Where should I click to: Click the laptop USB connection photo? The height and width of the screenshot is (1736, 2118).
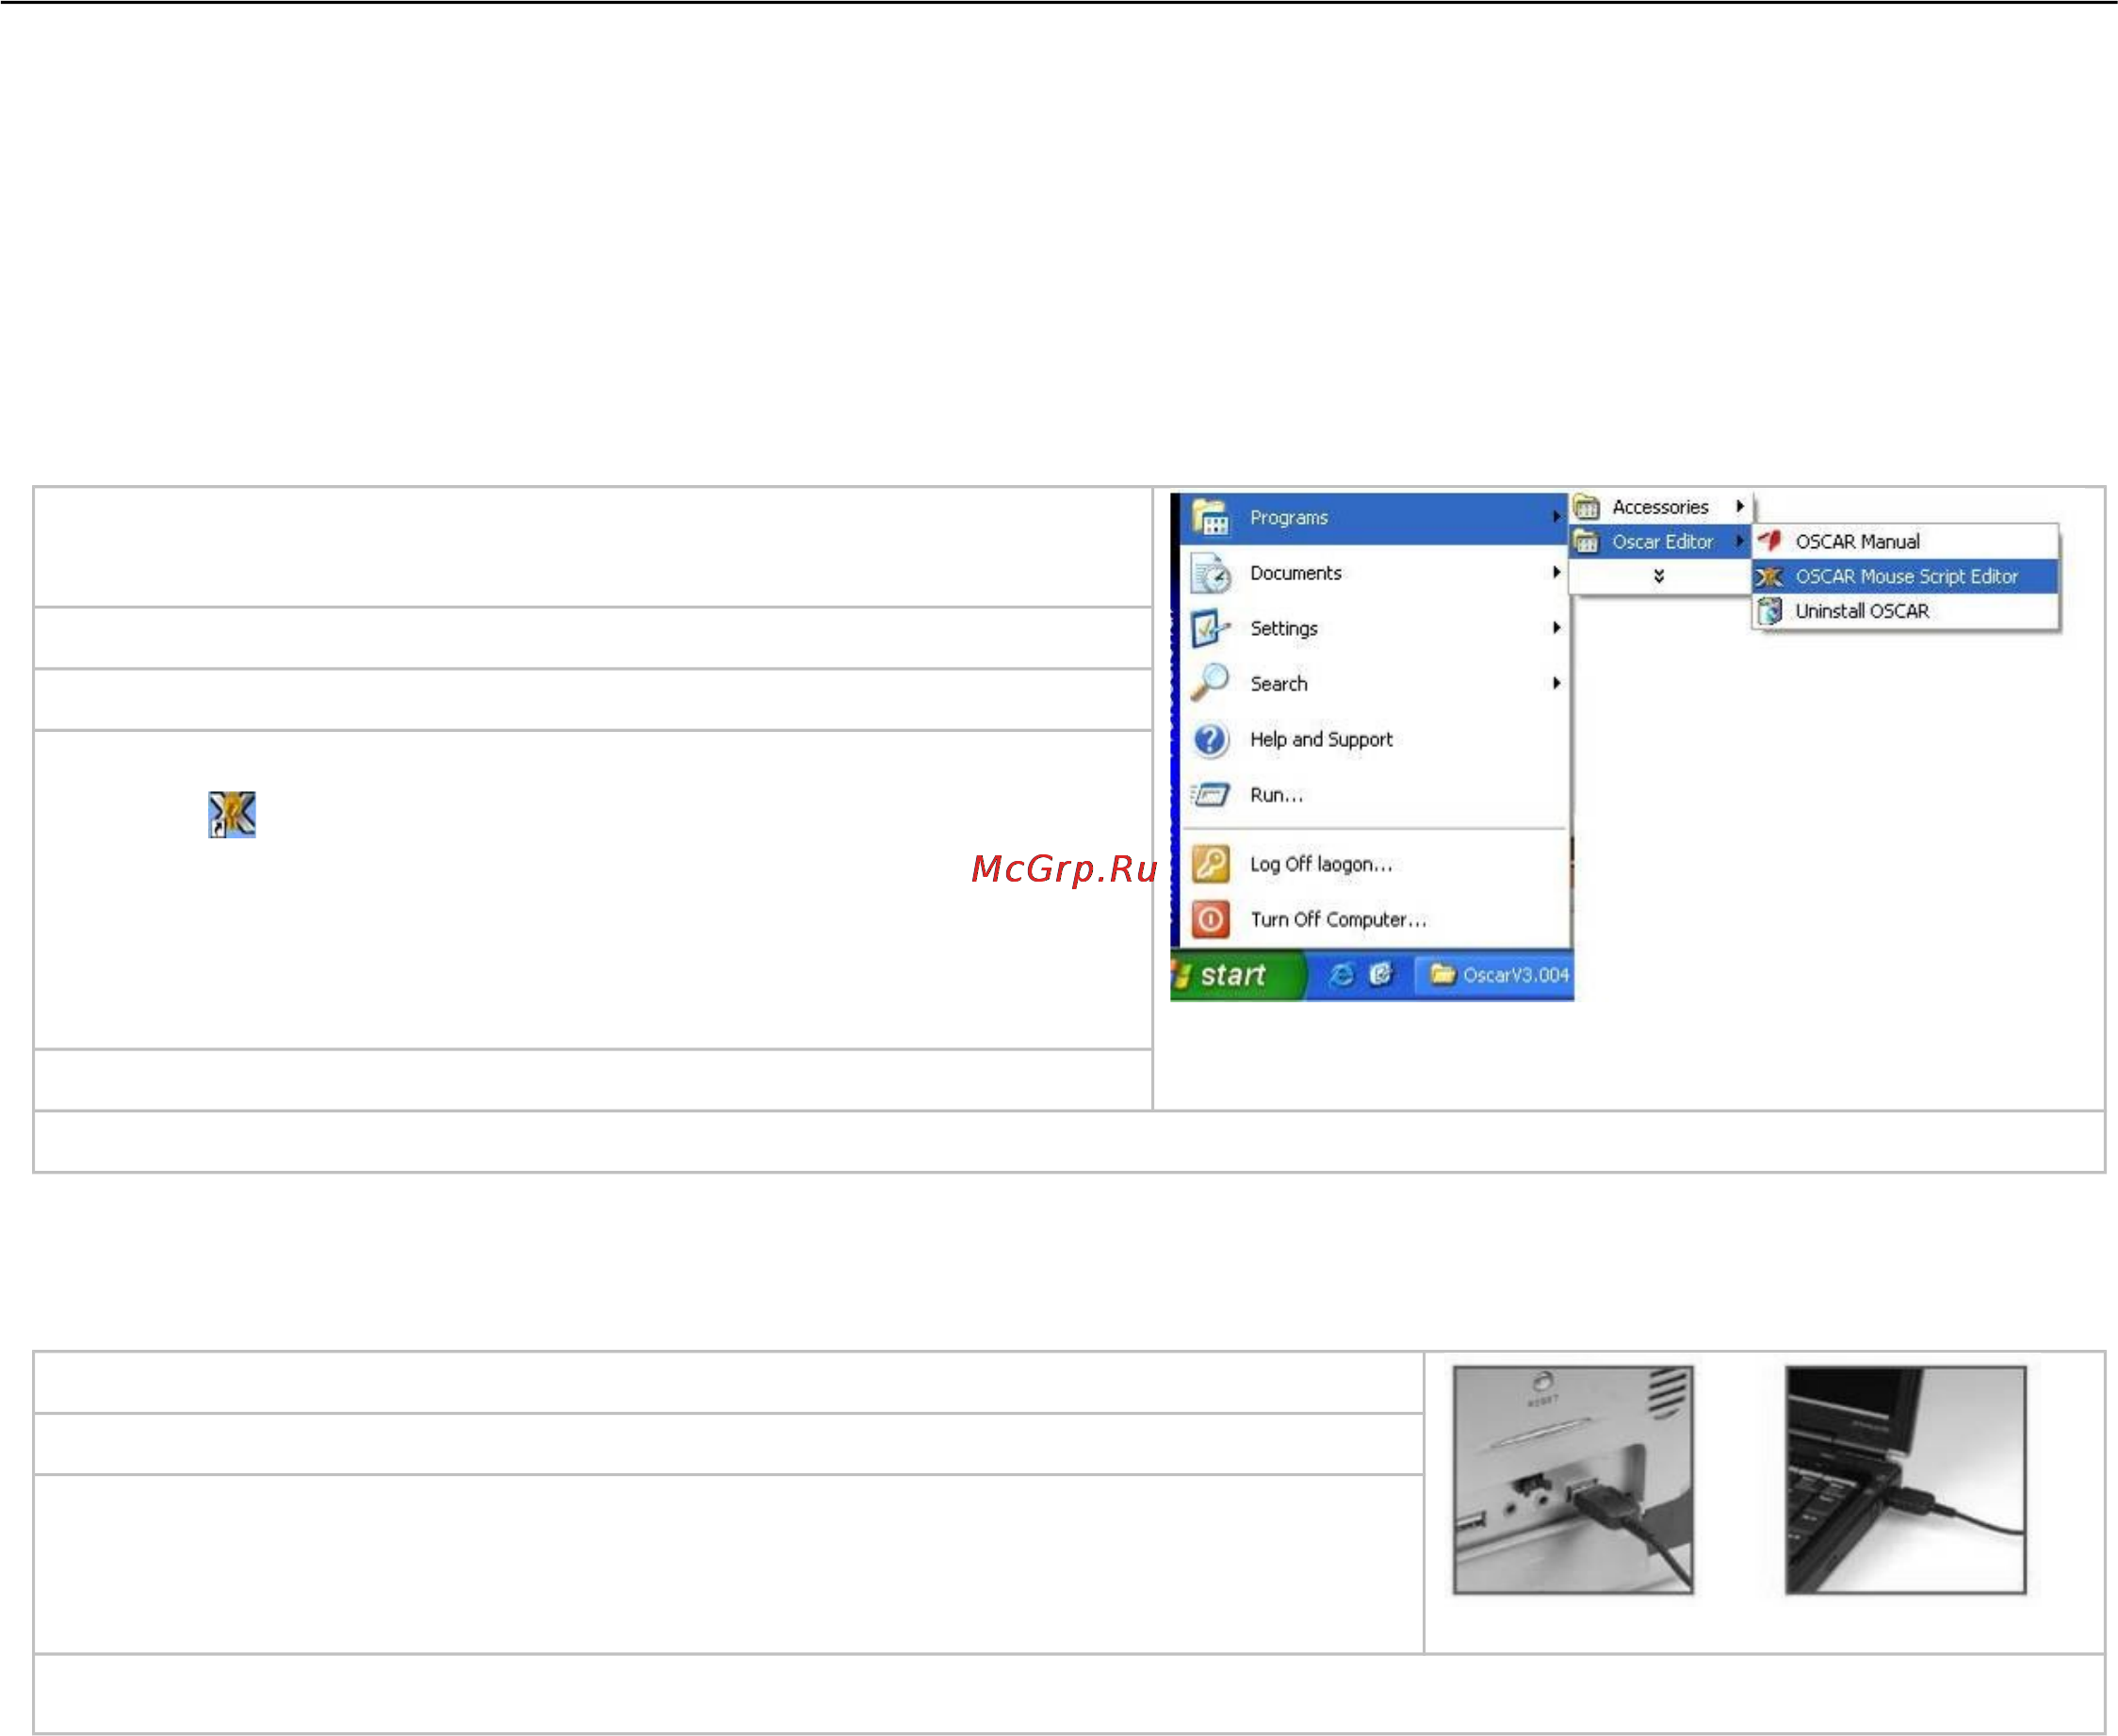tap(1905, 1480)
